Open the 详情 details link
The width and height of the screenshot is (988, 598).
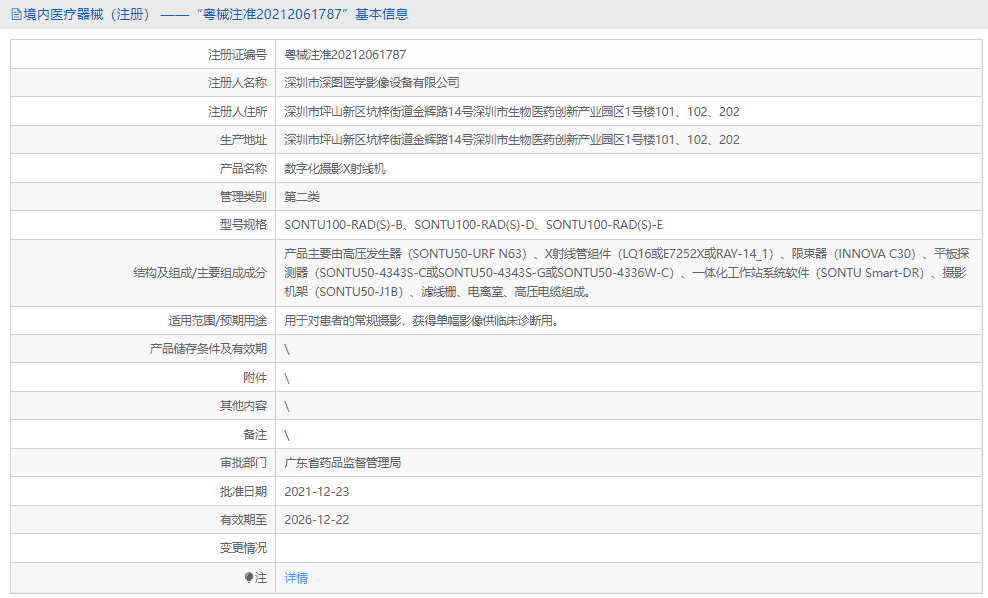coord(296,577)
